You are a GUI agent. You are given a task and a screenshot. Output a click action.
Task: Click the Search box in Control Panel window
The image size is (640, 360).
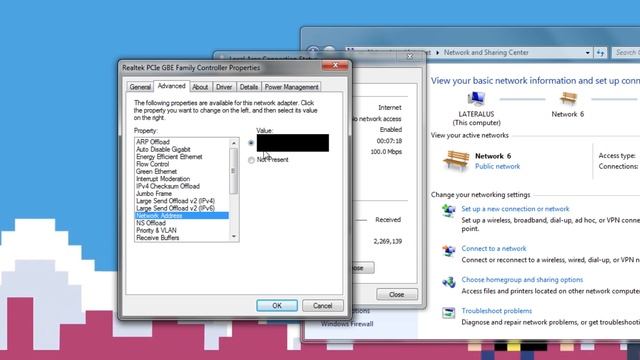click(626, 53)
